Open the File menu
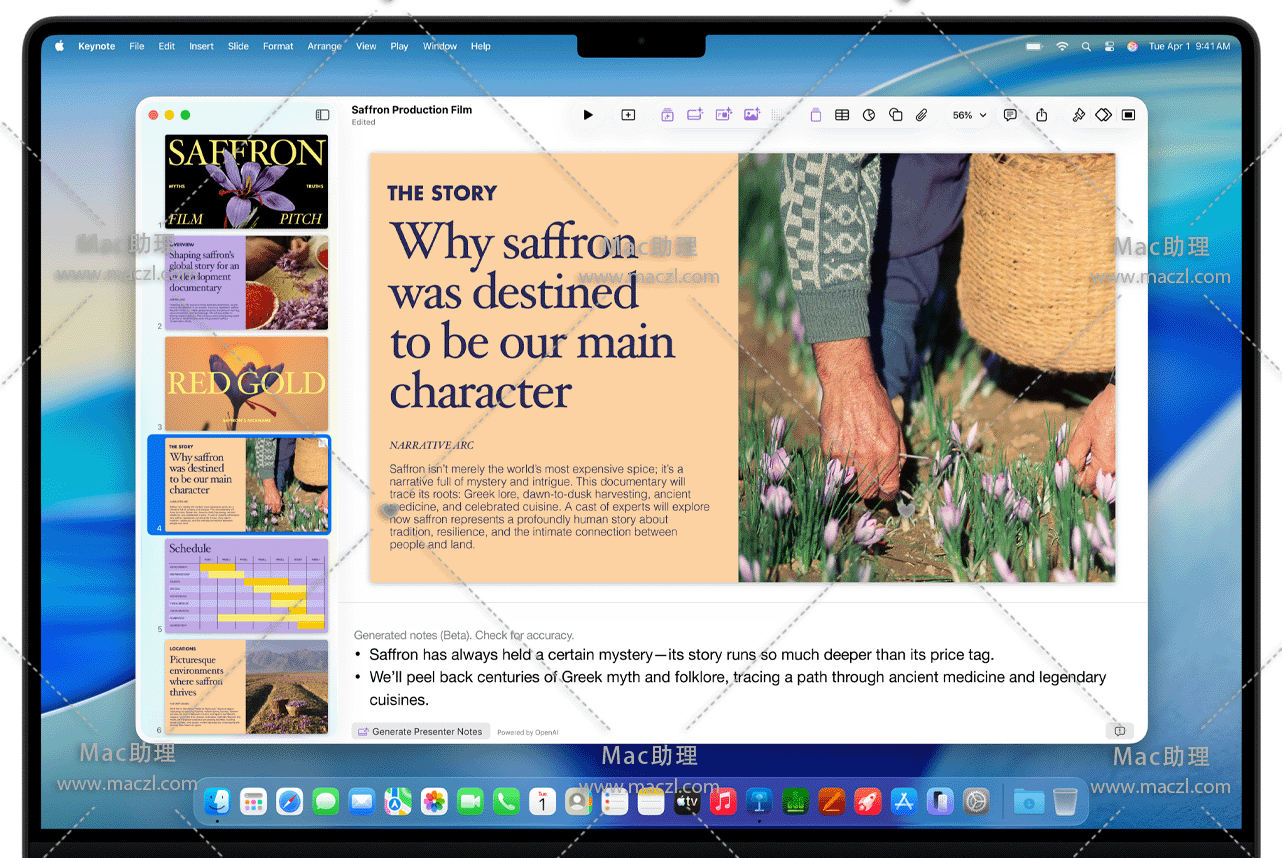 point(137,46)
